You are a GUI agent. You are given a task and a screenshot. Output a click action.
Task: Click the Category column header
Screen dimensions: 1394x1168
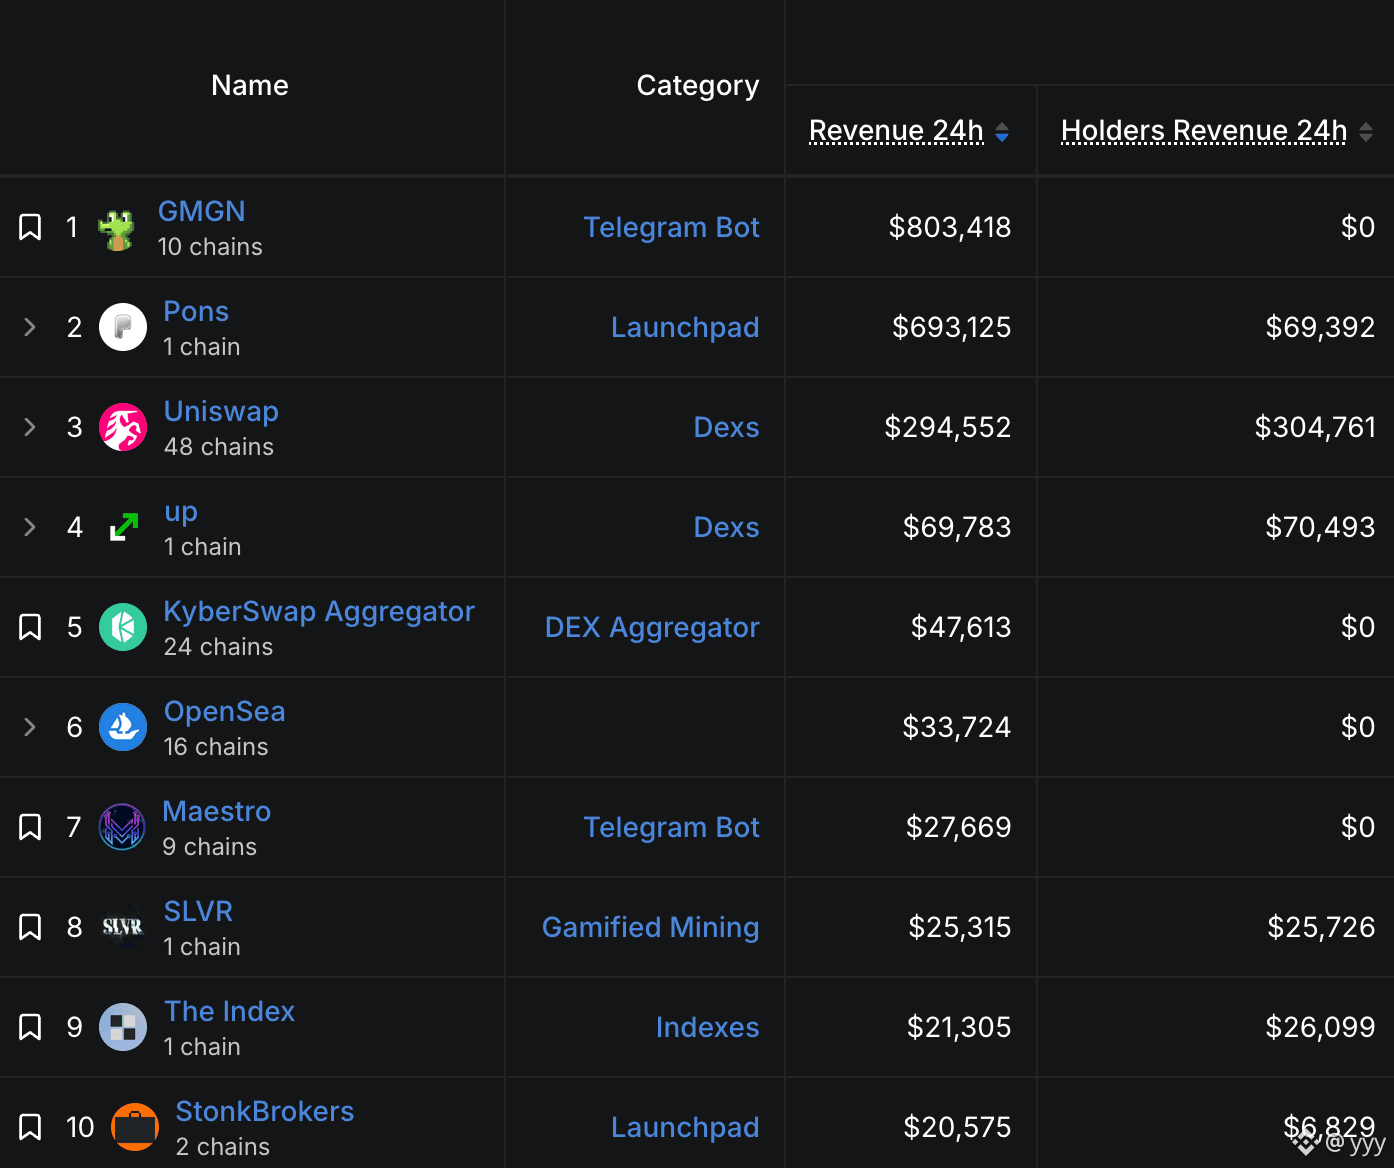pyautogui.click(x=698, y=86)
